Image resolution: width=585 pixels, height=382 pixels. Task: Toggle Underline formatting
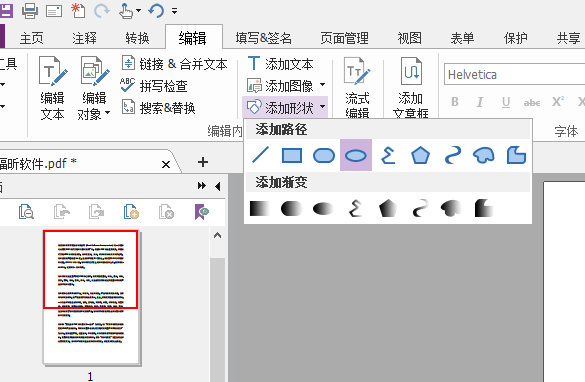click(506, 102)
